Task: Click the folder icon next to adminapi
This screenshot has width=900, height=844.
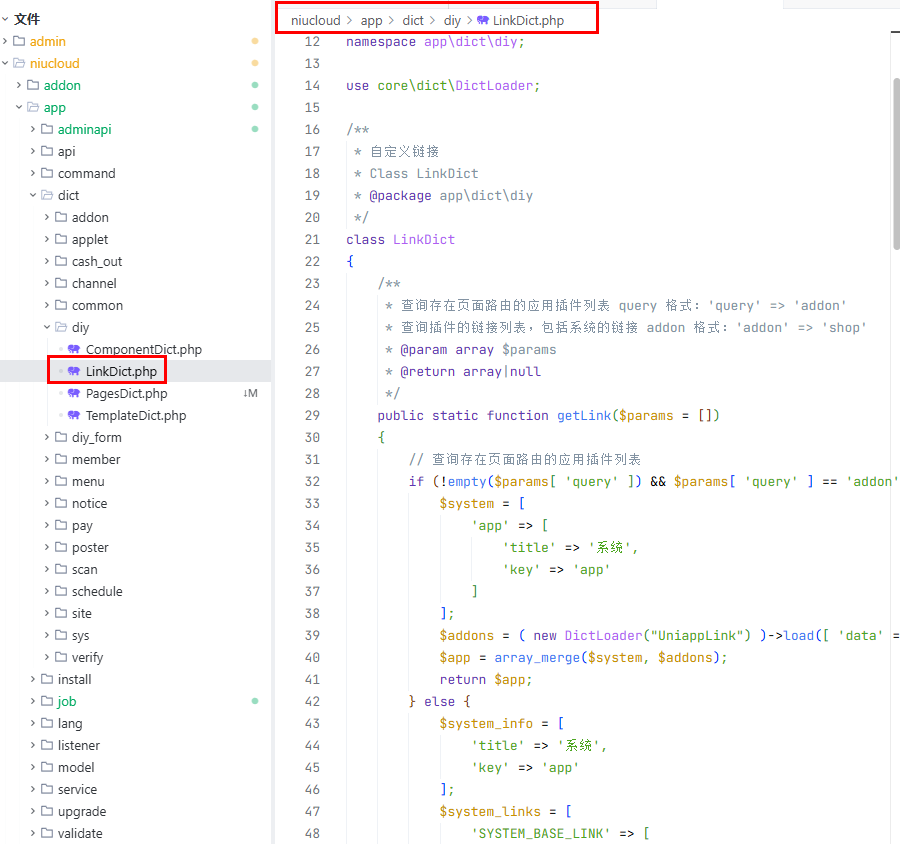Action: (47, 129)
